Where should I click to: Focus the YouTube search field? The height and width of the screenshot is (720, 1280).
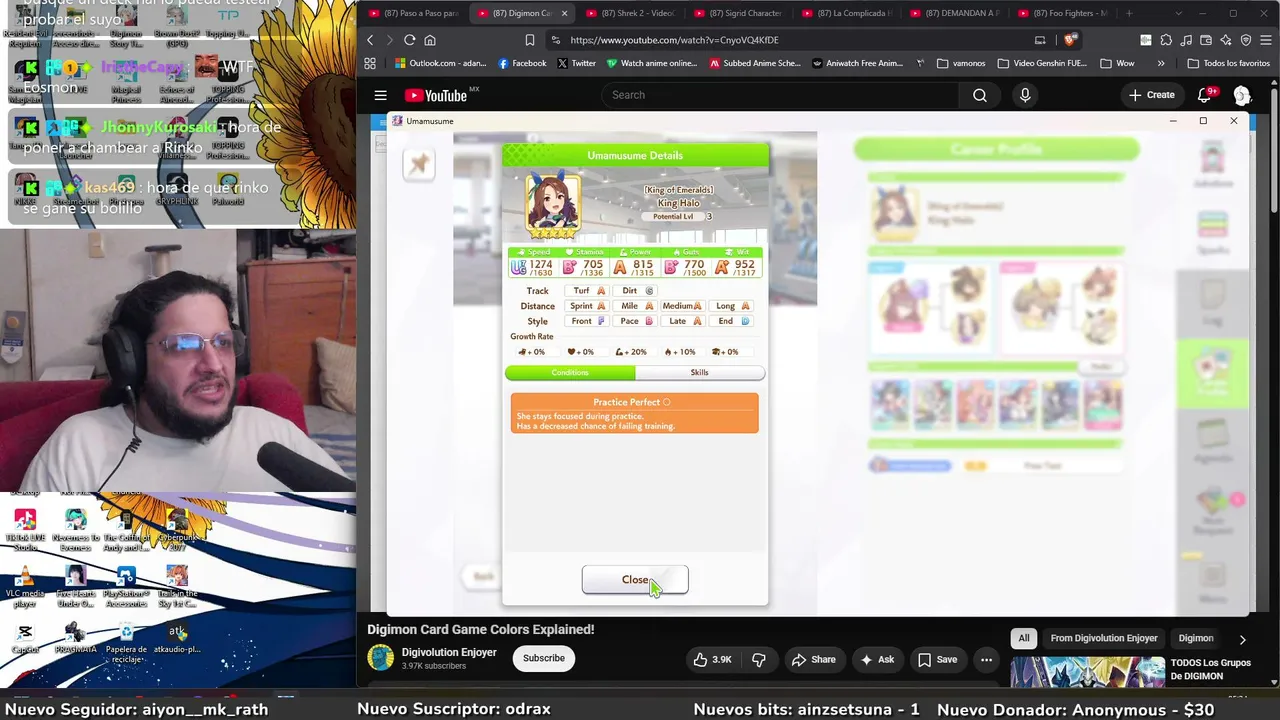(x=780, y=95)
